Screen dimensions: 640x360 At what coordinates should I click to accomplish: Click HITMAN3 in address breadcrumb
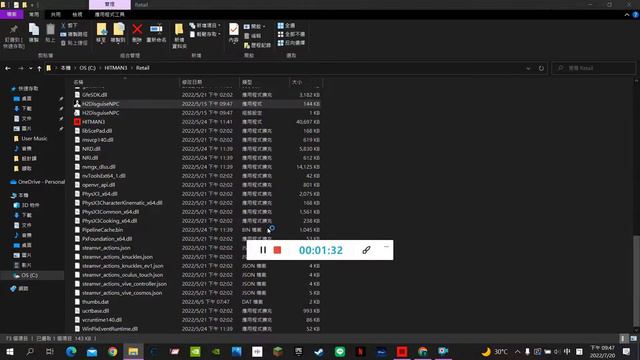pos(116,68)
